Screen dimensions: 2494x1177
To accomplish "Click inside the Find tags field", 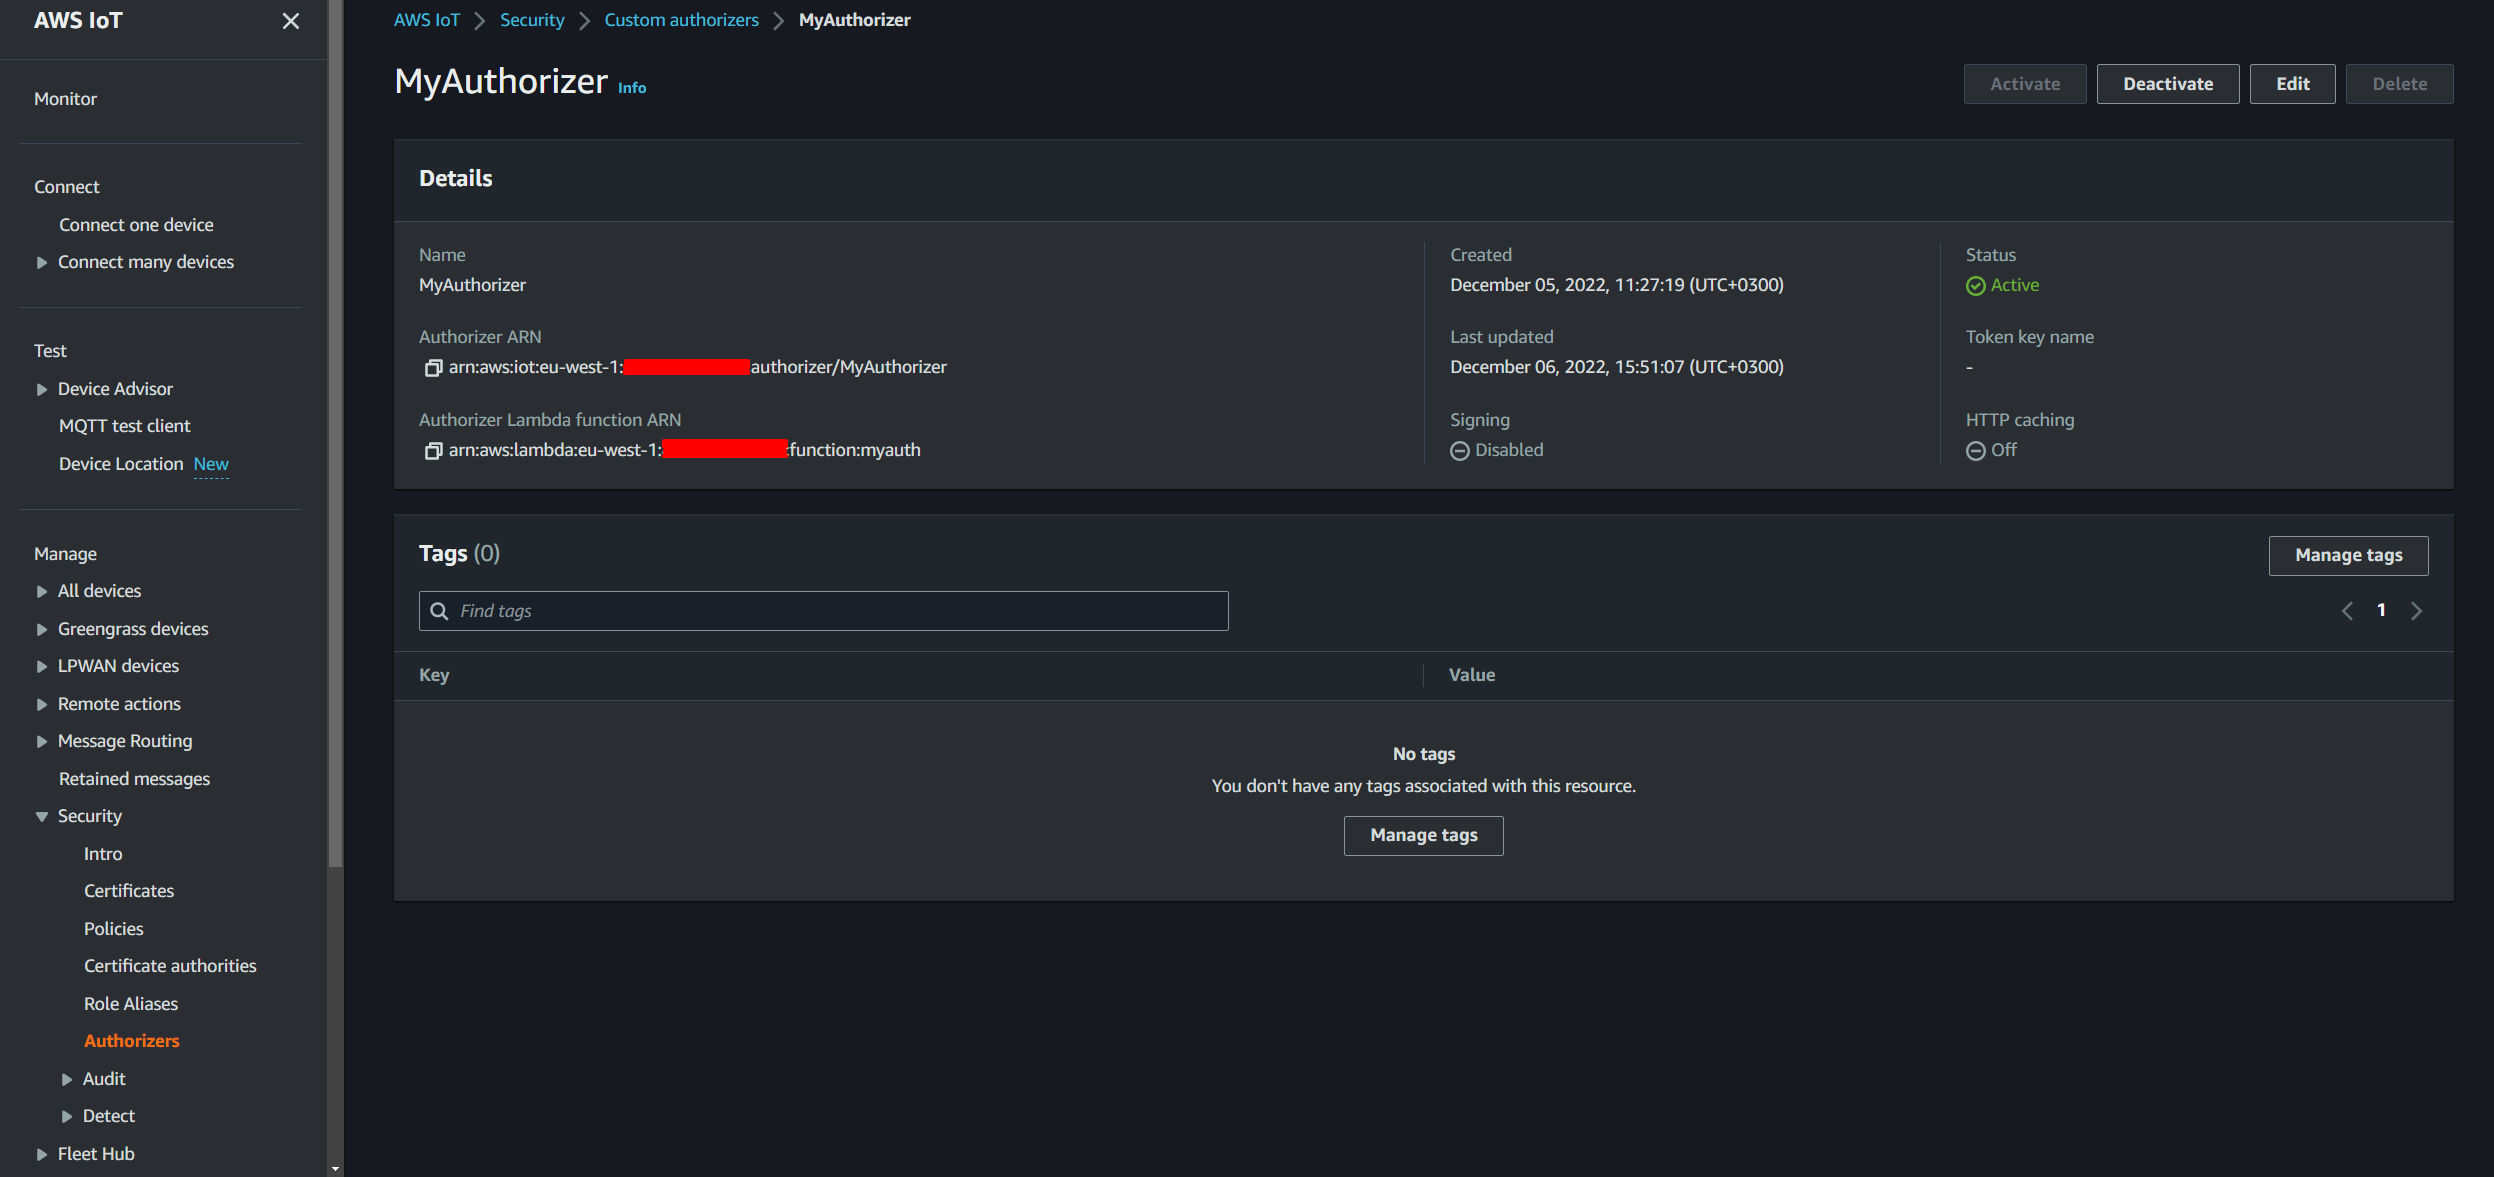I will [822, 610].
